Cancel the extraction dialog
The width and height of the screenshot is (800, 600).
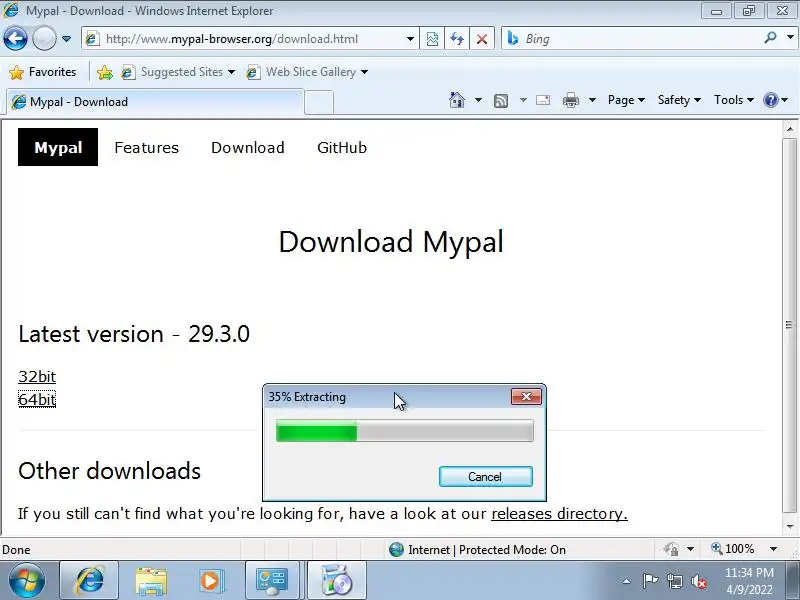[485, 477]
